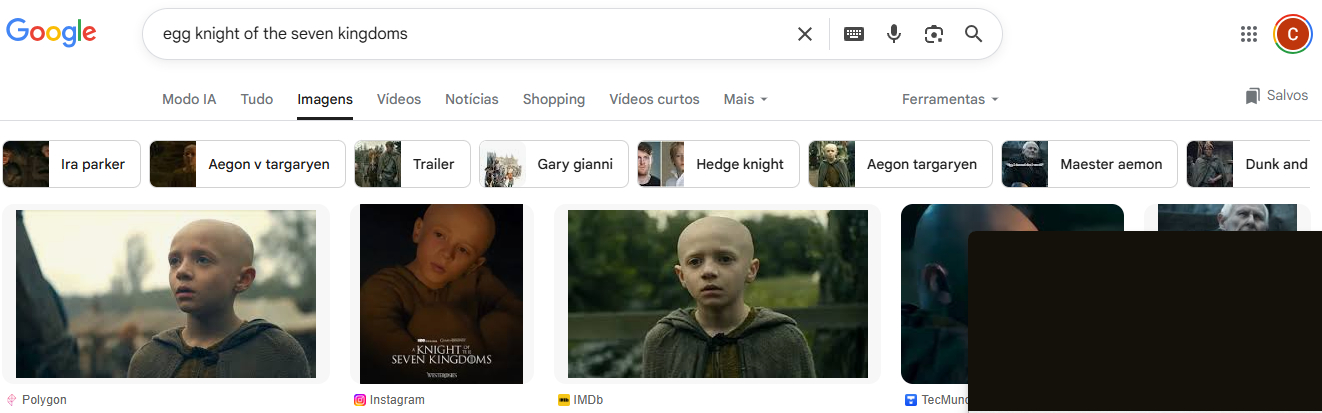Viewport: 1322px width, 413px height.
Task: Open the Instagram poster image result
Action: click(x=441, y=293)
